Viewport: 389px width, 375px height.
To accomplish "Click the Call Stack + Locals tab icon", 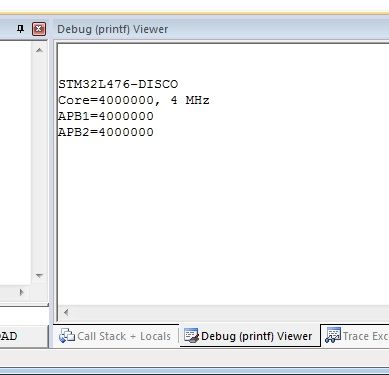I will [67, 336].
